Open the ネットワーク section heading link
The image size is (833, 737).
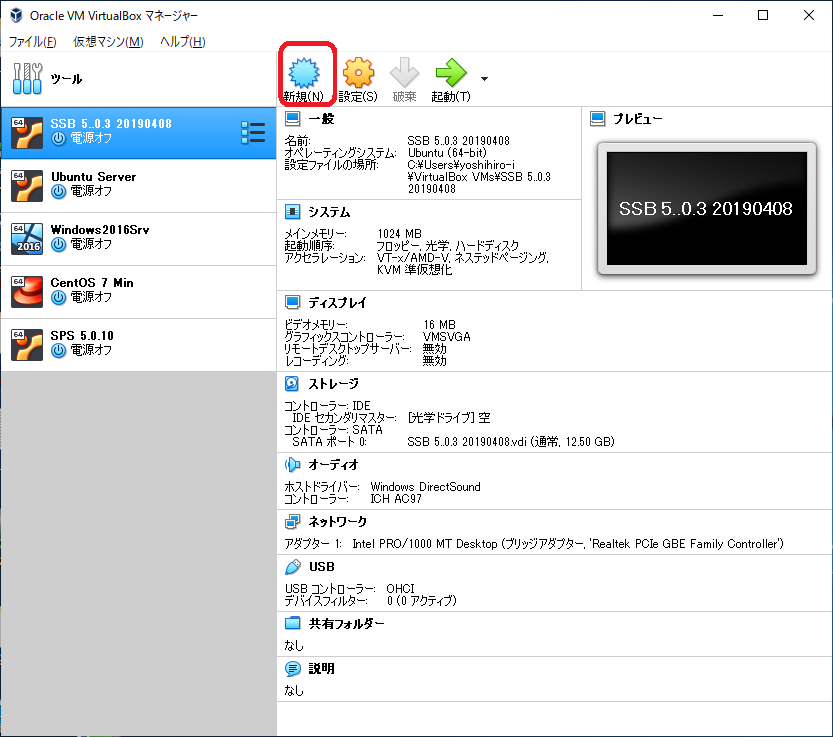pyautogui.click(x=338, y=522)
